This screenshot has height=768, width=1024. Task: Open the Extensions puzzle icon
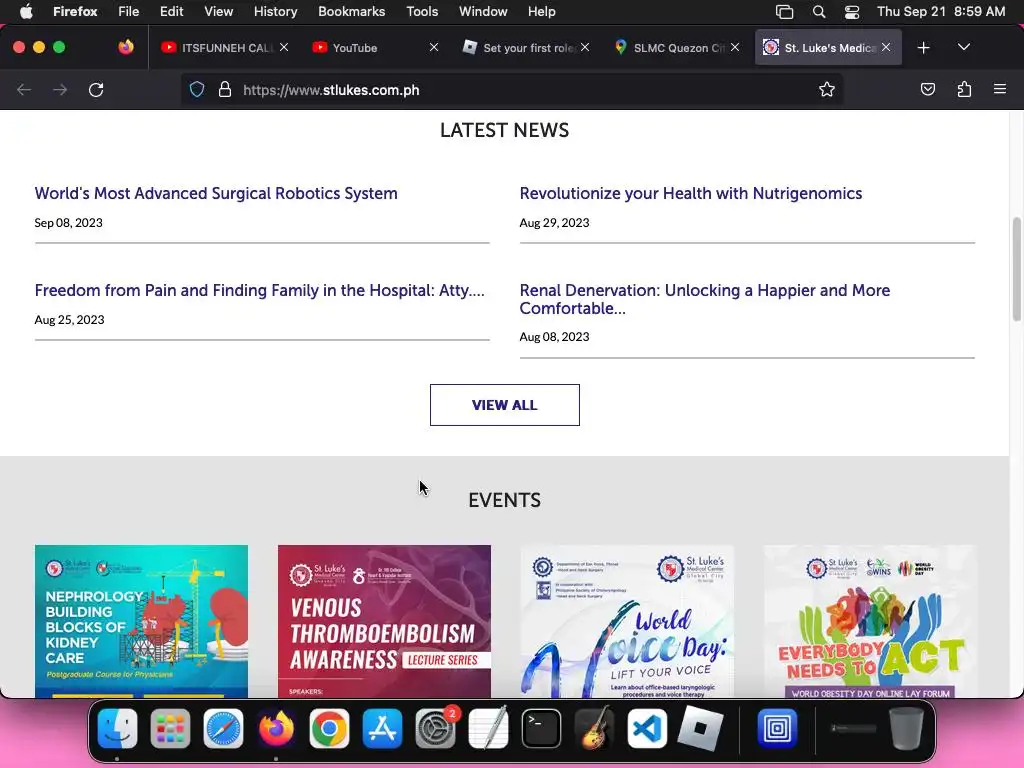tap(964, 89)
